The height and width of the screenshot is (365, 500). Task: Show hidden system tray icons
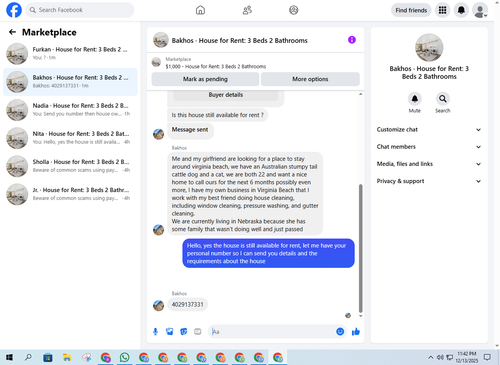pos(431,357)
